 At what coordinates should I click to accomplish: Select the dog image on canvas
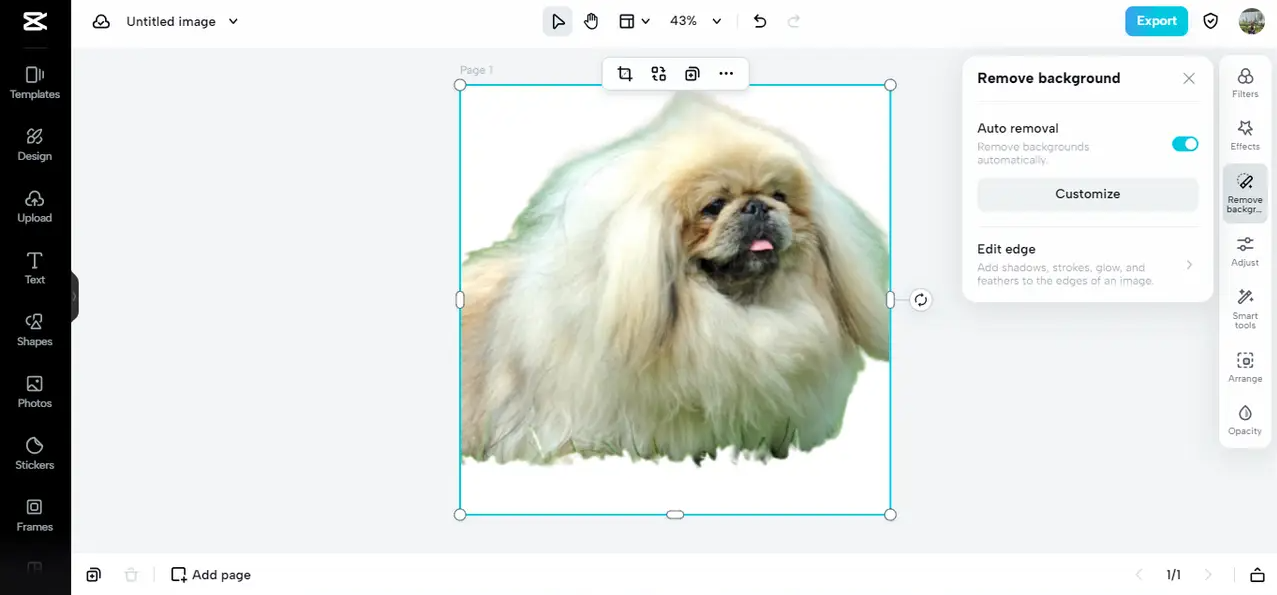click(x=675, y=300)
